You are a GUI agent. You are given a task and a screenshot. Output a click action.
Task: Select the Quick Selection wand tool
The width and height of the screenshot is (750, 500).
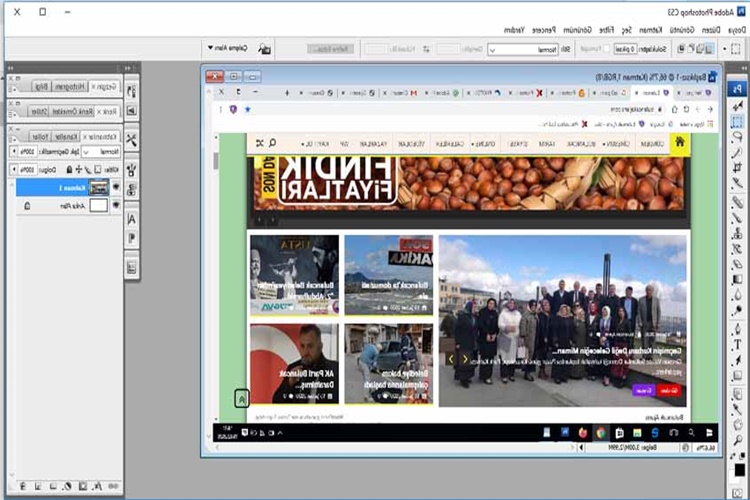737,153
